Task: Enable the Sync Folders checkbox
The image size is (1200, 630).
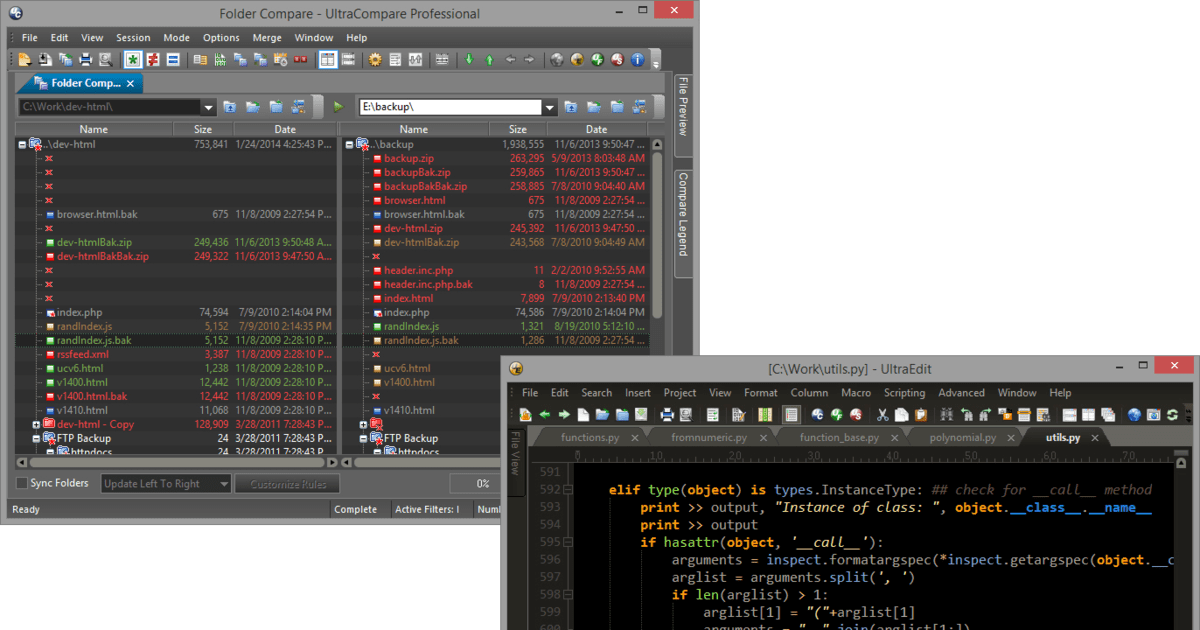Action: click(x=20, y=483)
